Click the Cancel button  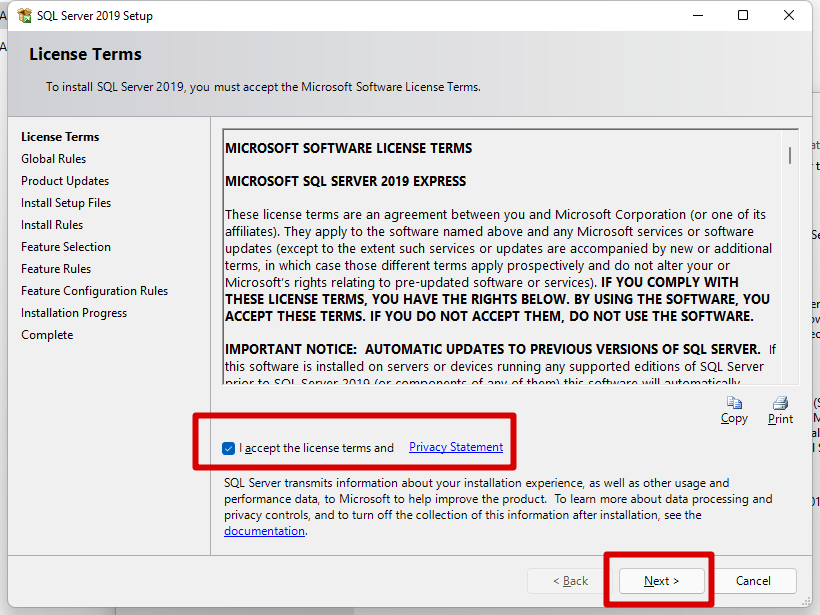pos(753,581)
